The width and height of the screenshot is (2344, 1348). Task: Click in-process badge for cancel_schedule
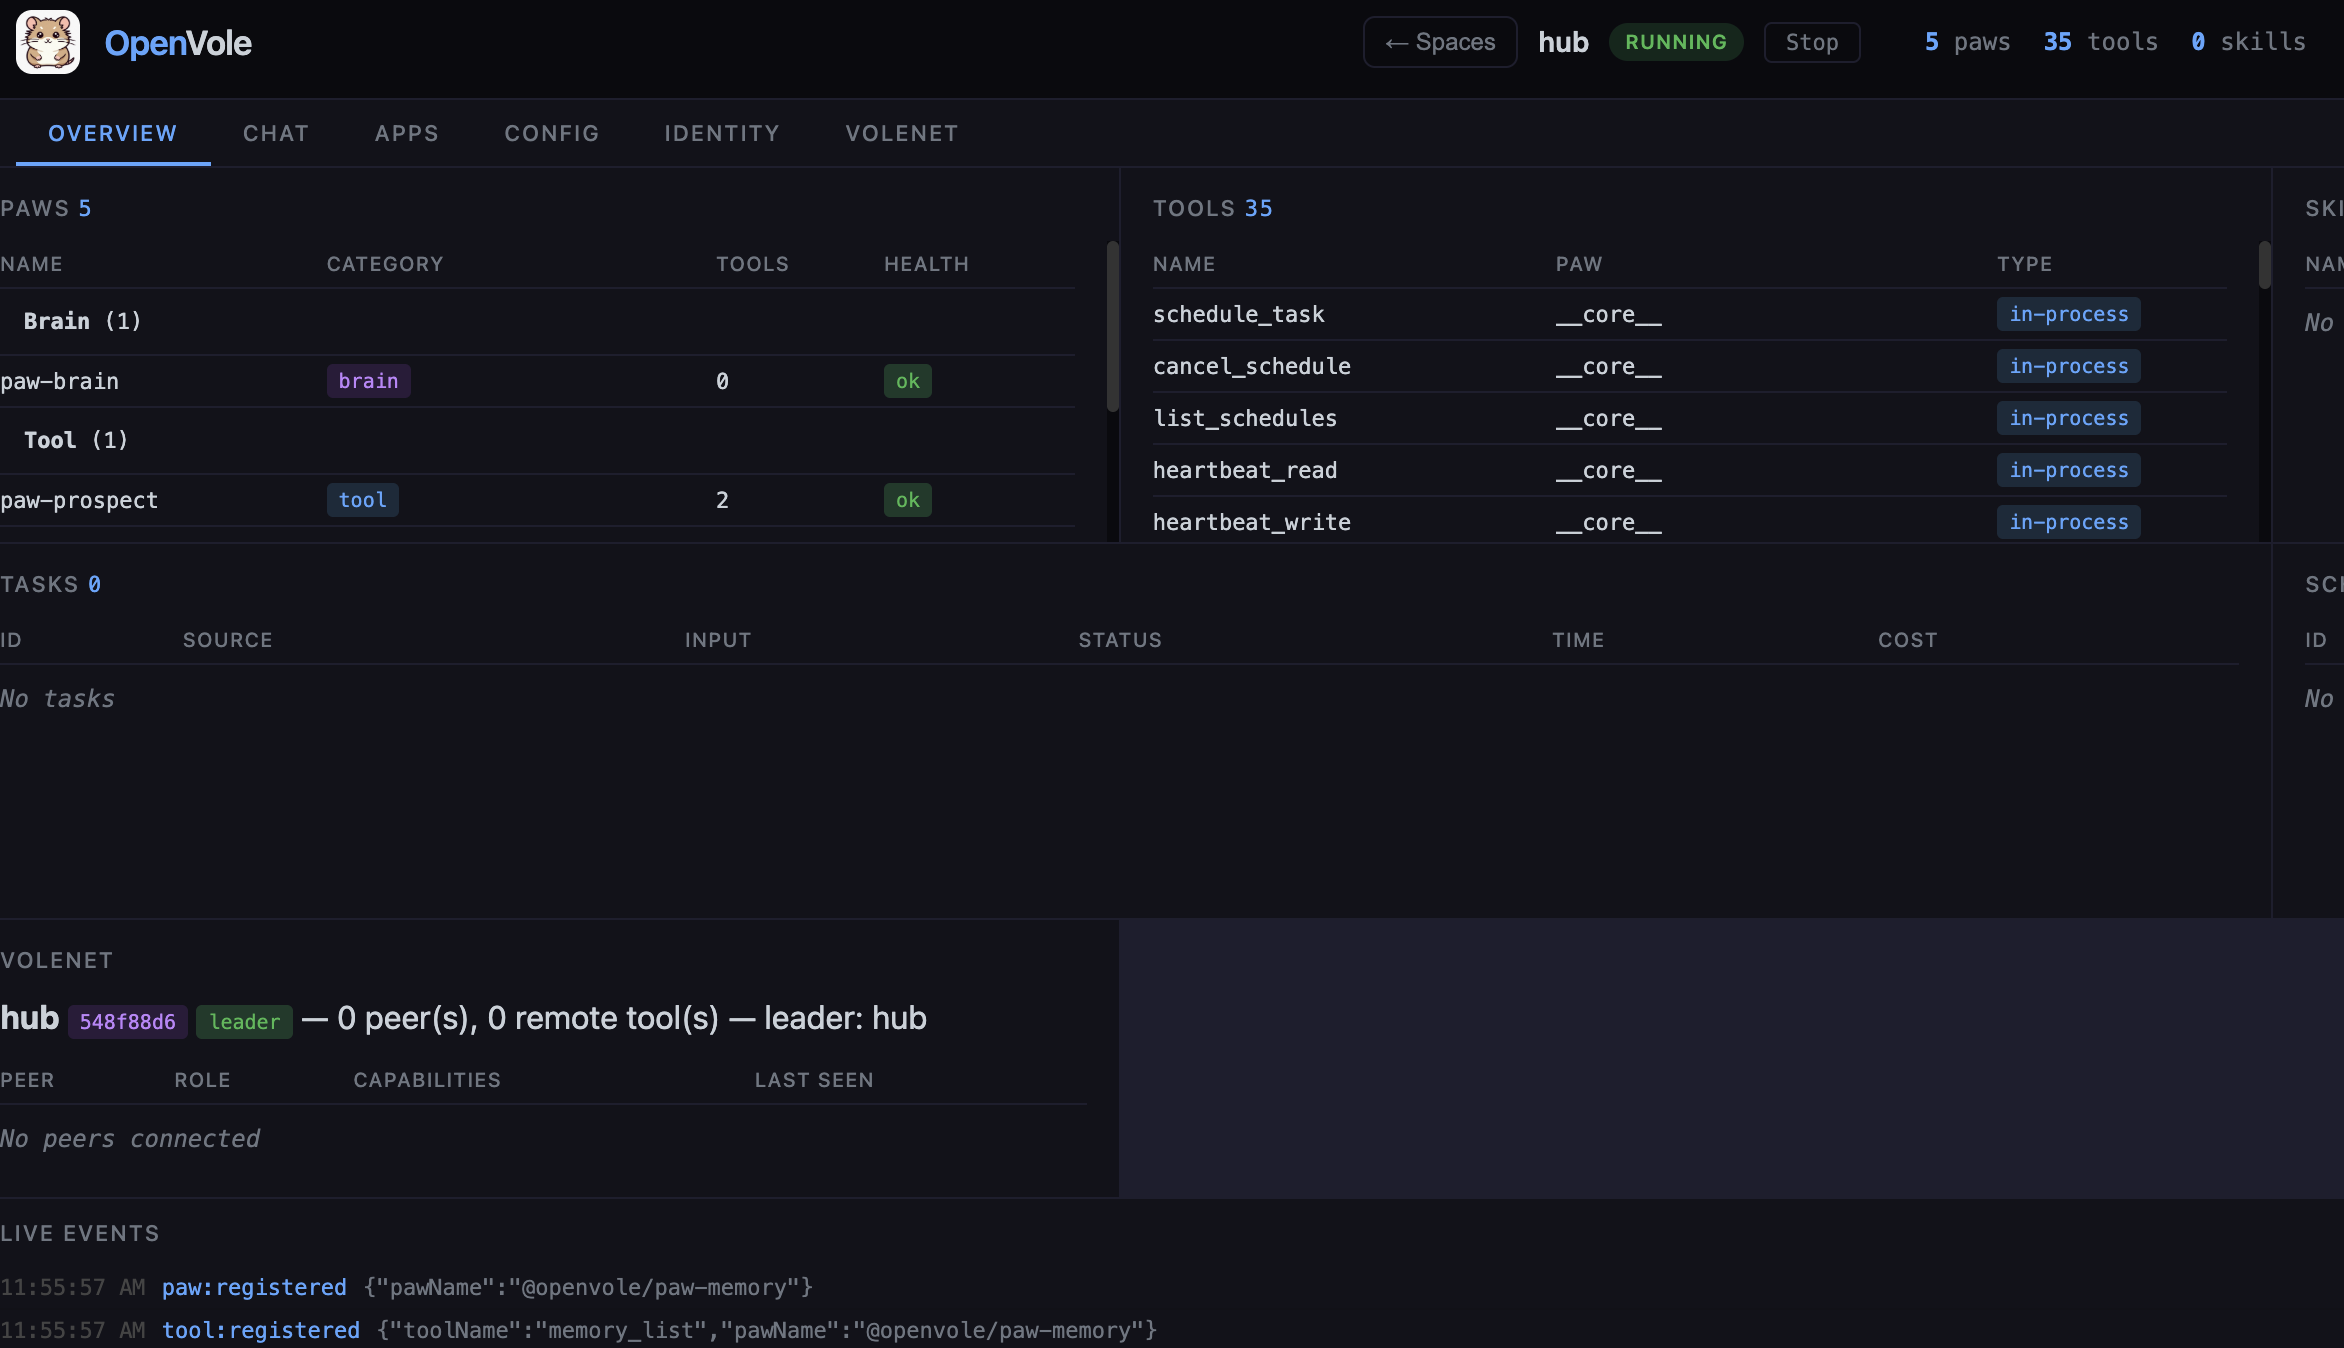coord(2069,366)
